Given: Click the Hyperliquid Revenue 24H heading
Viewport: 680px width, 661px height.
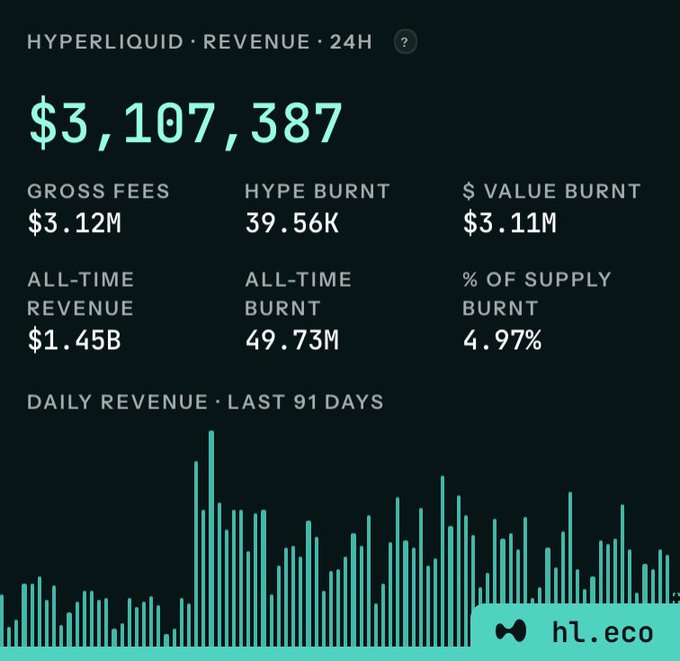Looking at the screenshot, I should (199, 42).
